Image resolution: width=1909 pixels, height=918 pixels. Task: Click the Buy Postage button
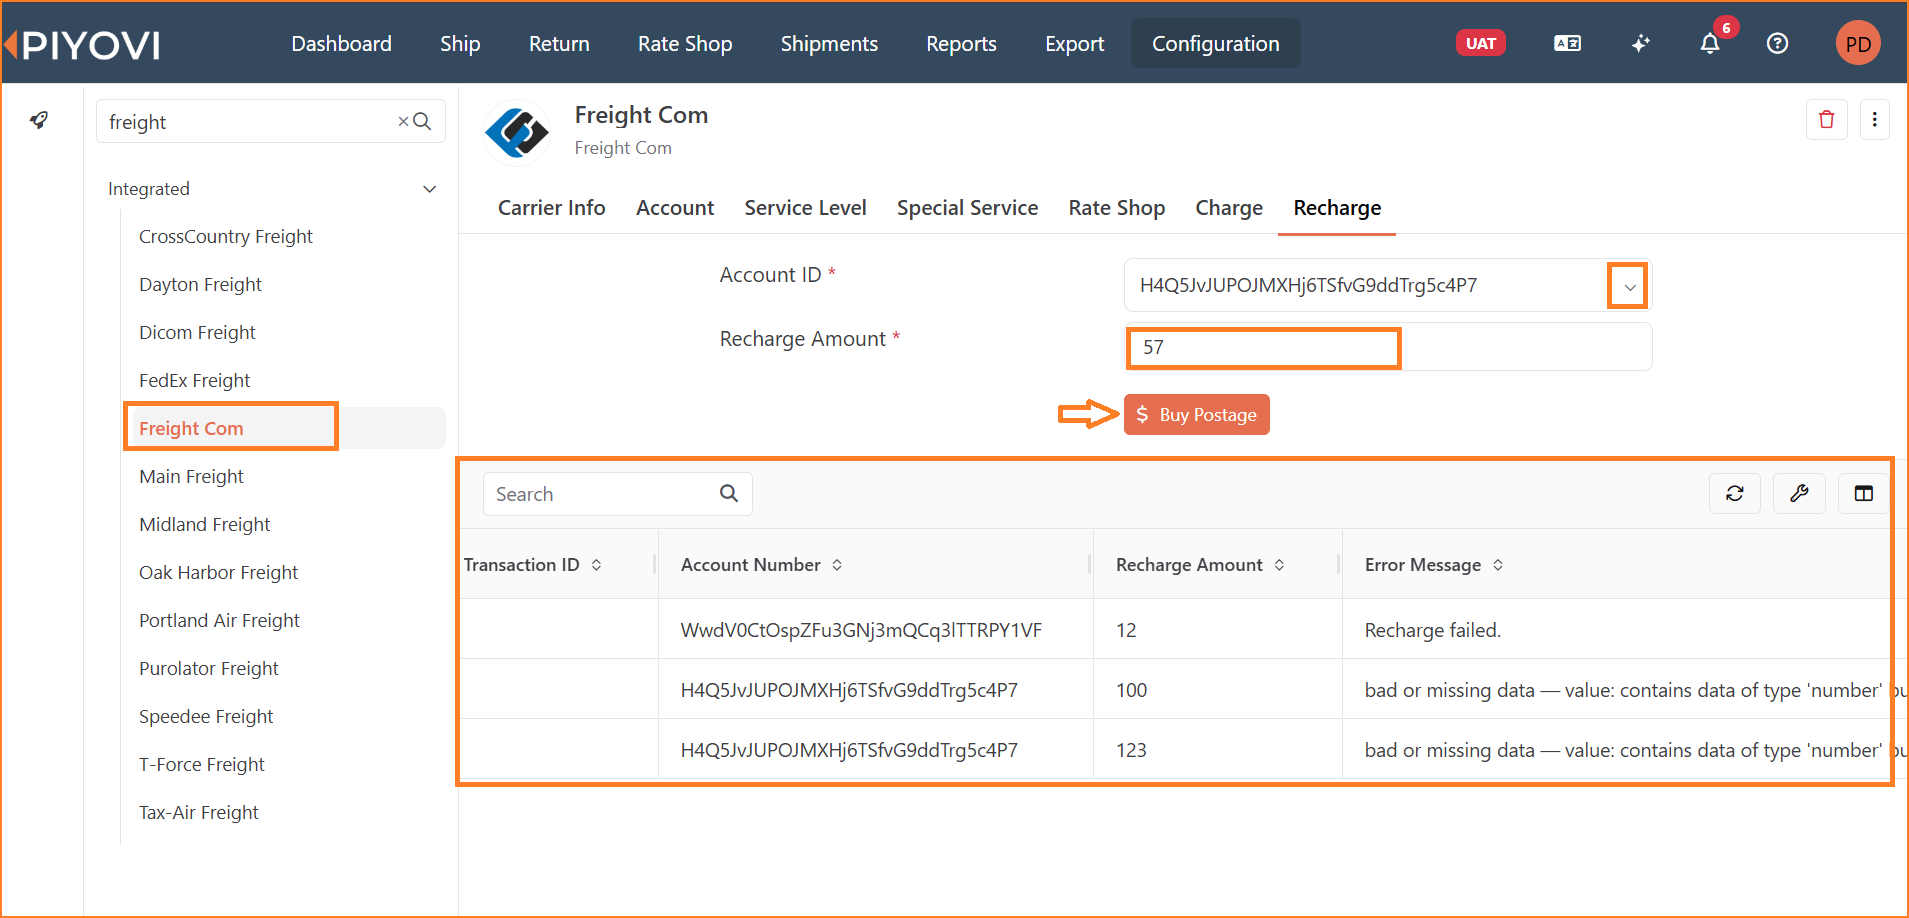[1197, 415]
